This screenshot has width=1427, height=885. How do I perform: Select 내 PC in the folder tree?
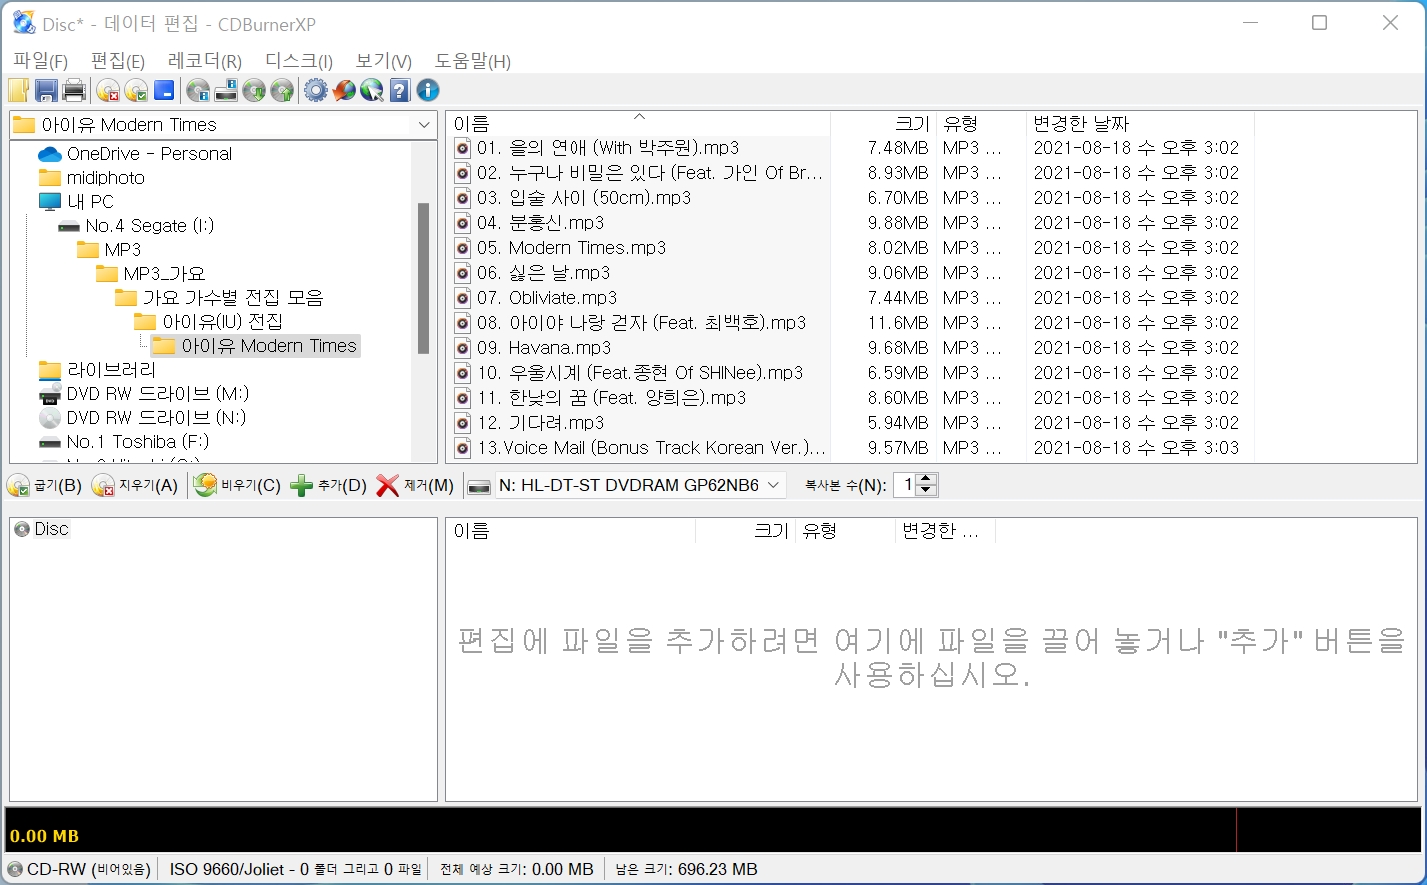[x=90, y=202]
